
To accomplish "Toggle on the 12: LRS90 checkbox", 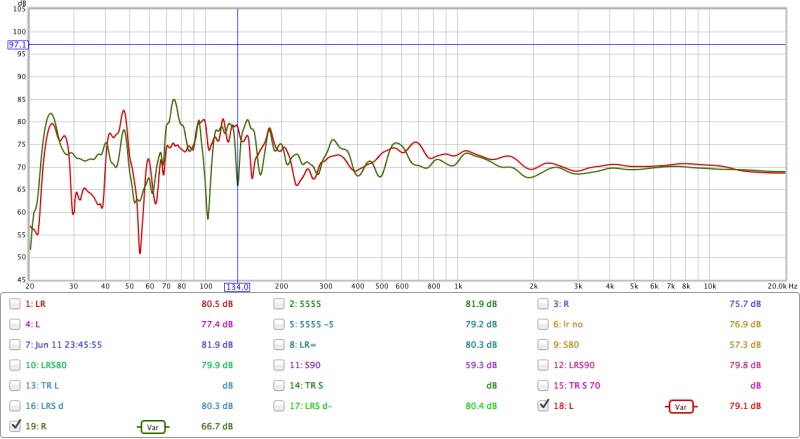I will [545, 365].
